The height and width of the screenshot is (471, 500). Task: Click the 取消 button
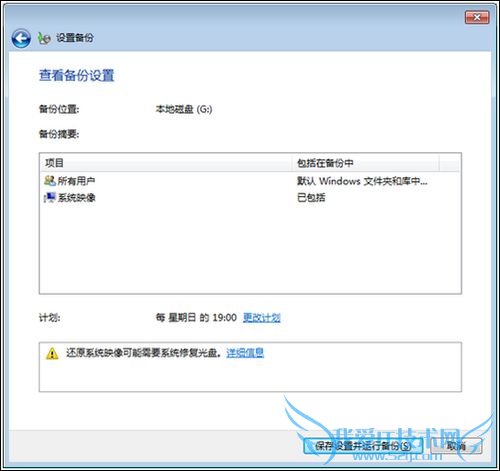click(456, 446)
